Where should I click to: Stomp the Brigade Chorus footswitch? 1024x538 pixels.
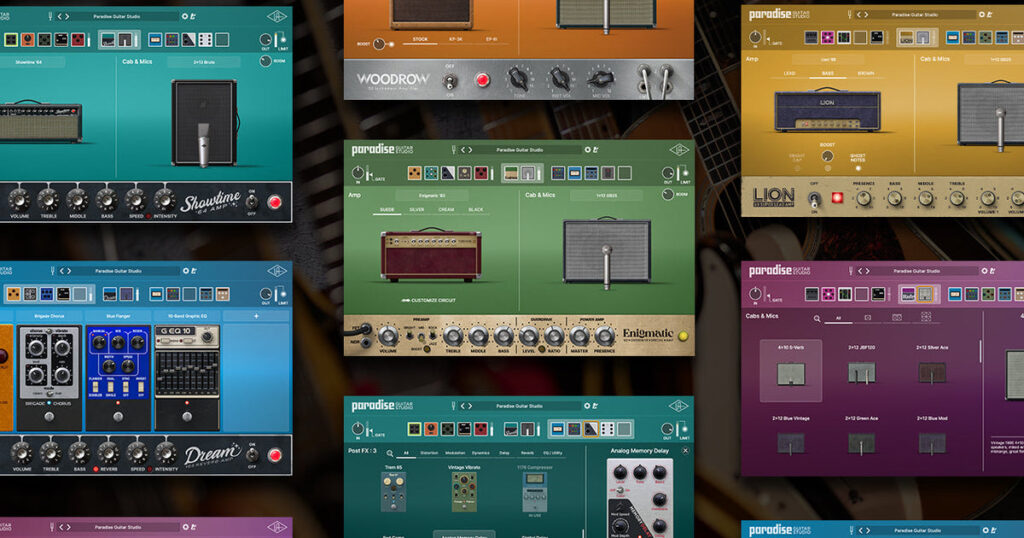(49, 417)
